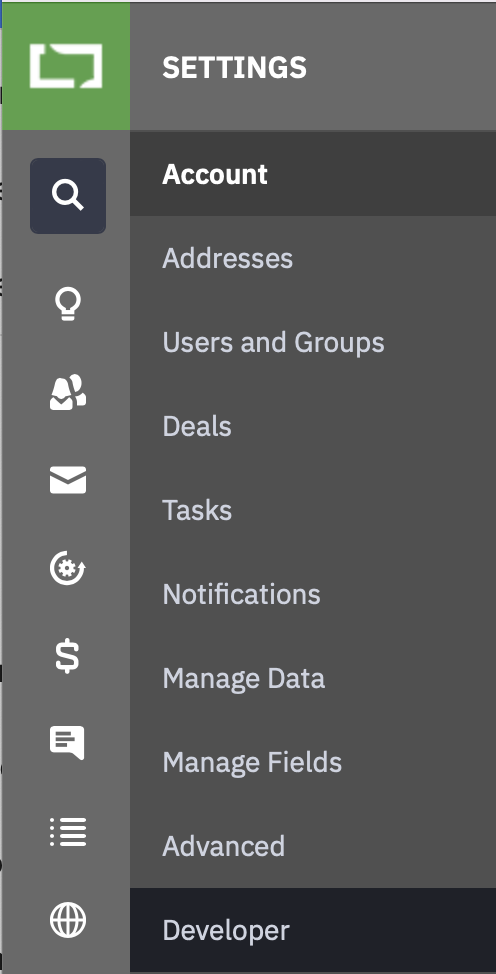This screenshot has width=496, height=974.
Task: Choose Manage Data option
Action: pyautogui.click(x=313, y=678)
